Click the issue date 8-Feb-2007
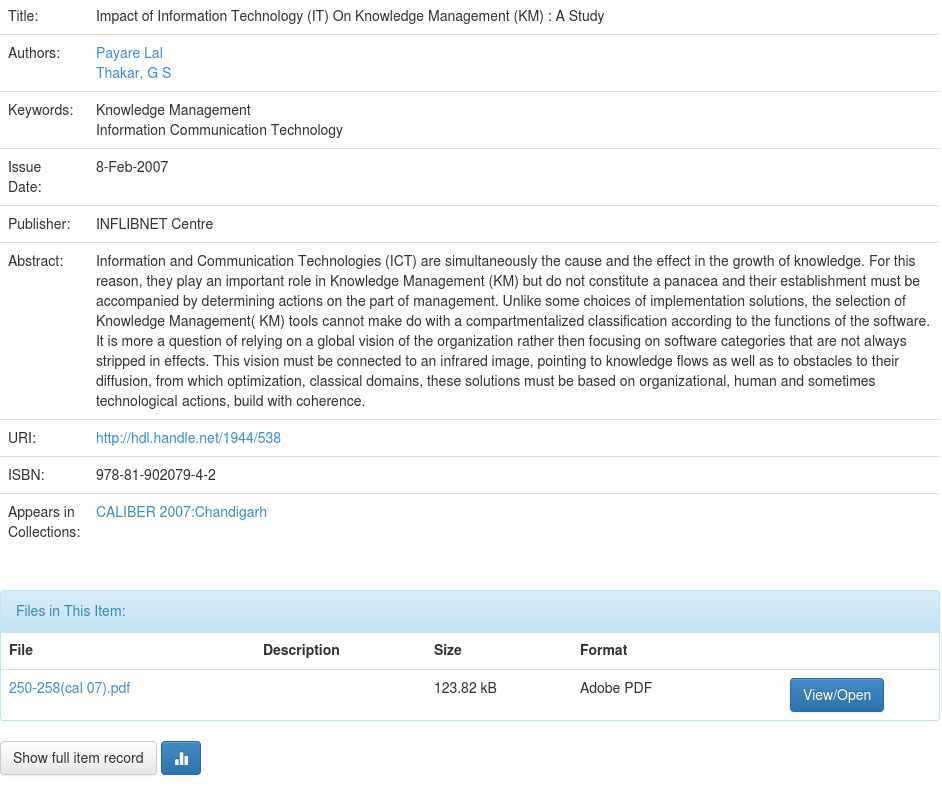This screenshot has height=800, width=942. [x=132, y=167]
